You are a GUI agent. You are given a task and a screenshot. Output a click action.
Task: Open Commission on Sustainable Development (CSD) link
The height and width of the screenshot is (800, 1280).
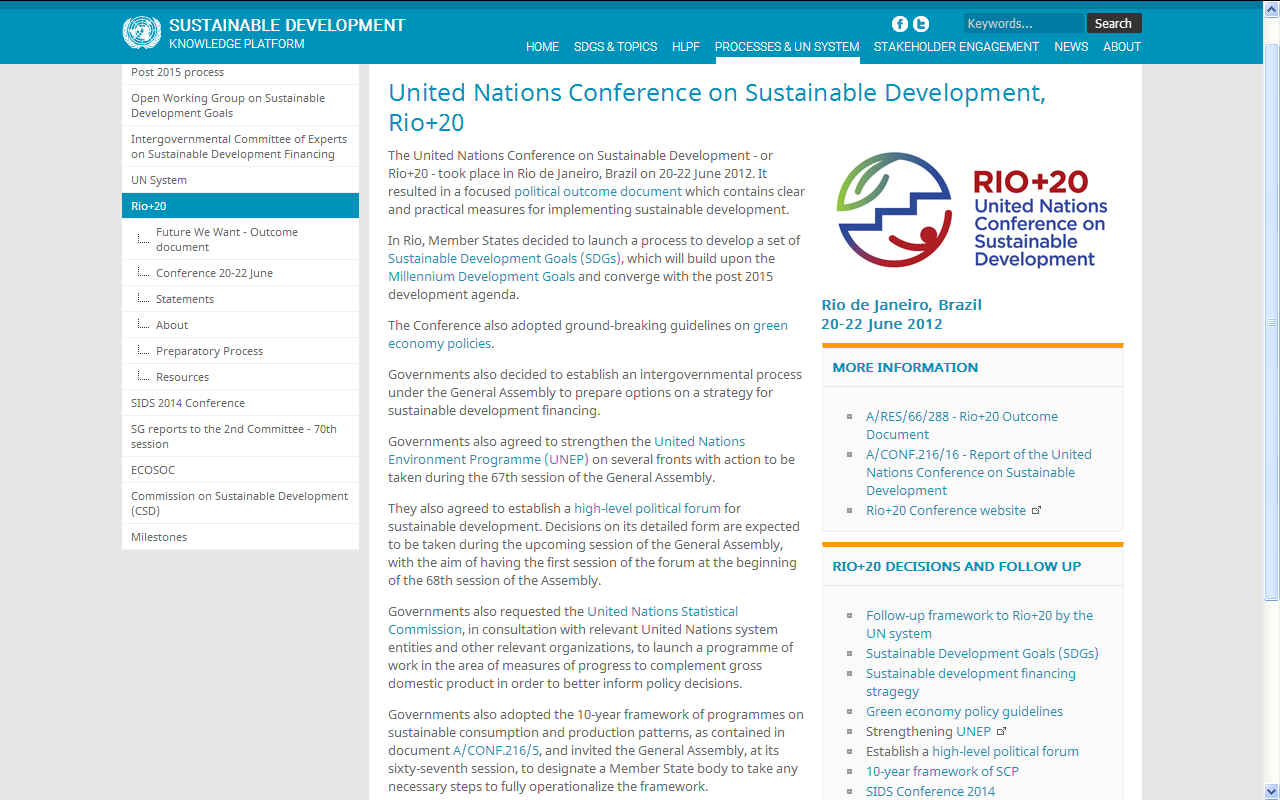[240, 503]
